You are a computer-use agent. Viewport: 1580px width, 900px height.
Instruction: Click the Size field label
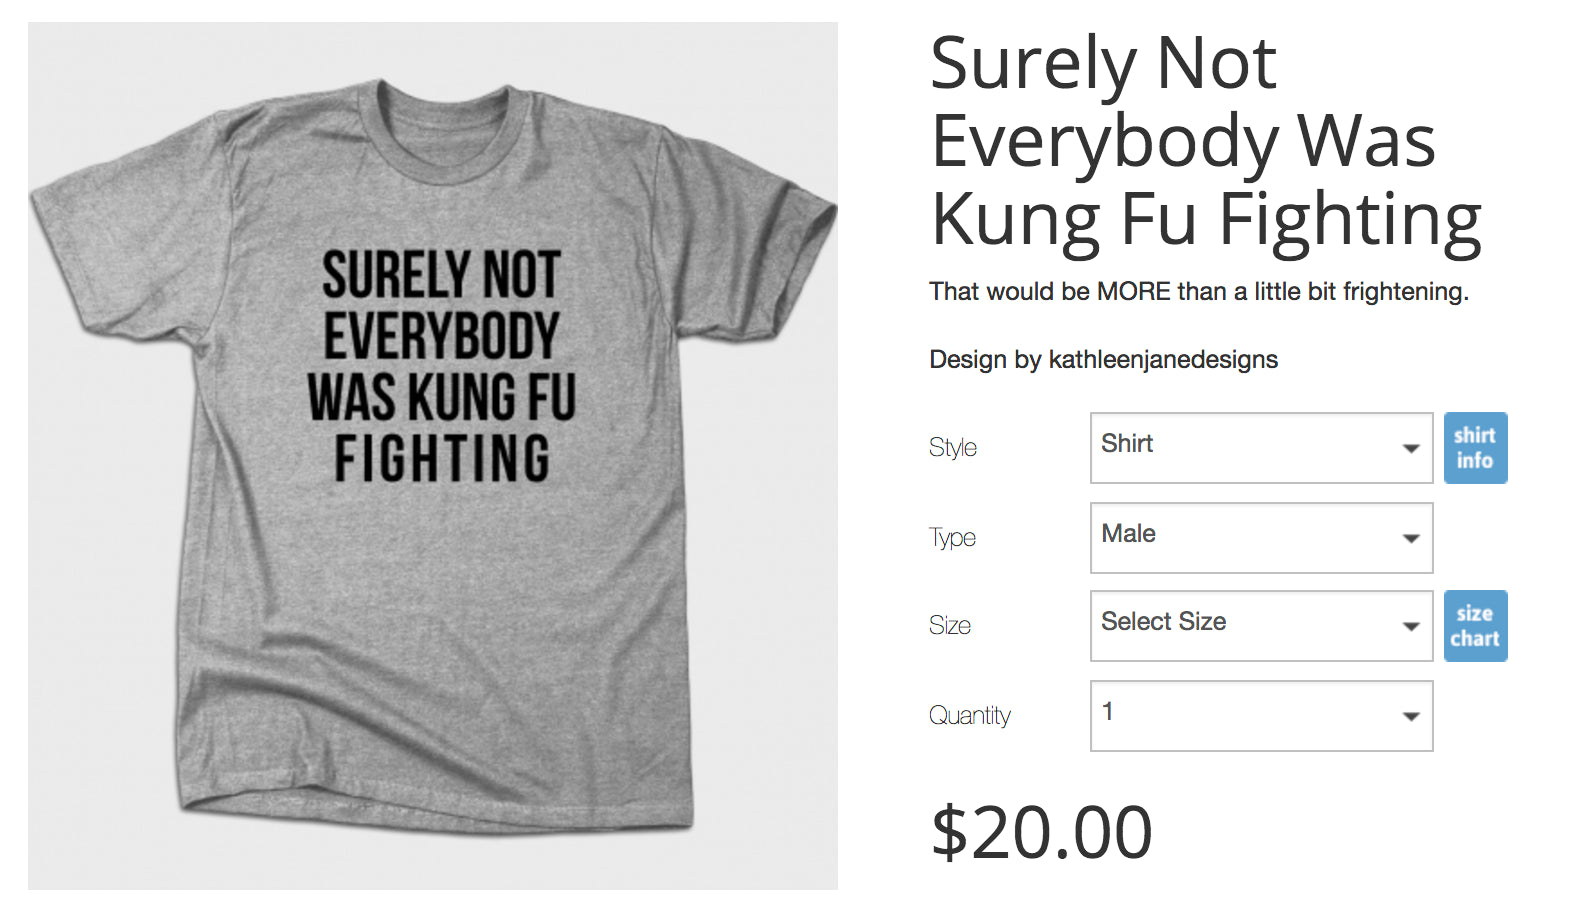950,626
